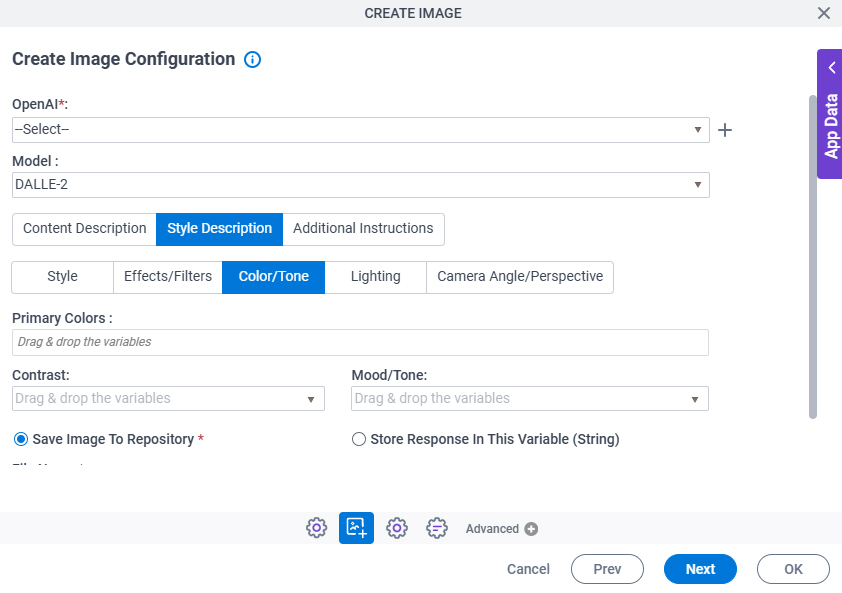Click the vertical scrollbar of the form

coord(813,257)
